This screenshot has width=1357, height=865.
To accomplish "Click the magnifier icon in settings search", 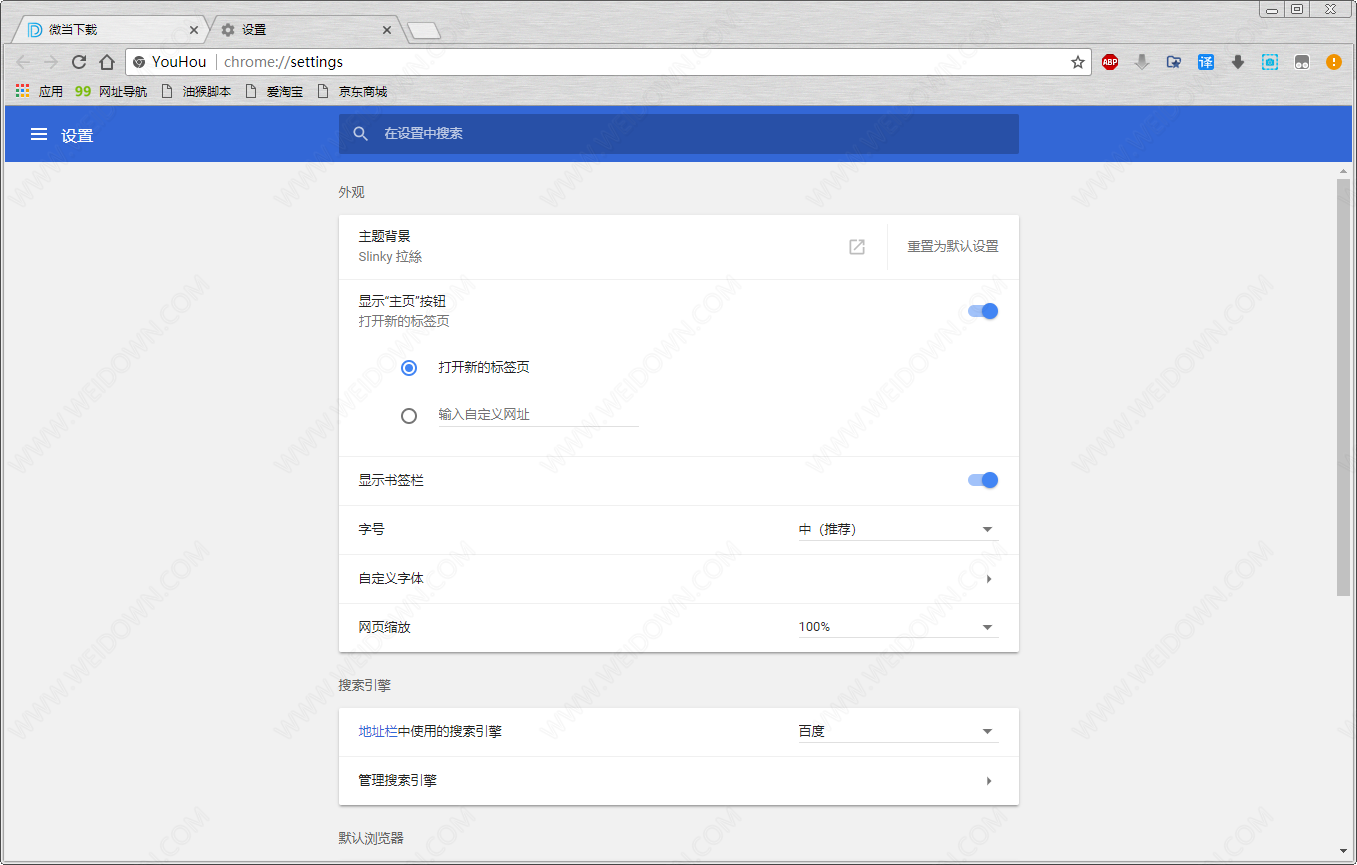I will (x=361, y=133).
